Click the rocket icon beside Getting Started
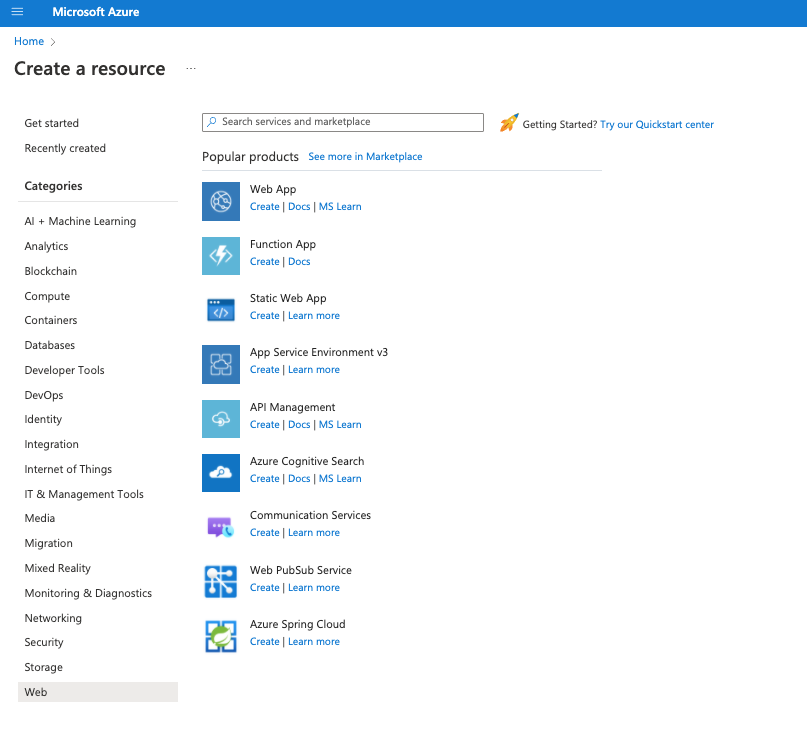 pos(509,122)
